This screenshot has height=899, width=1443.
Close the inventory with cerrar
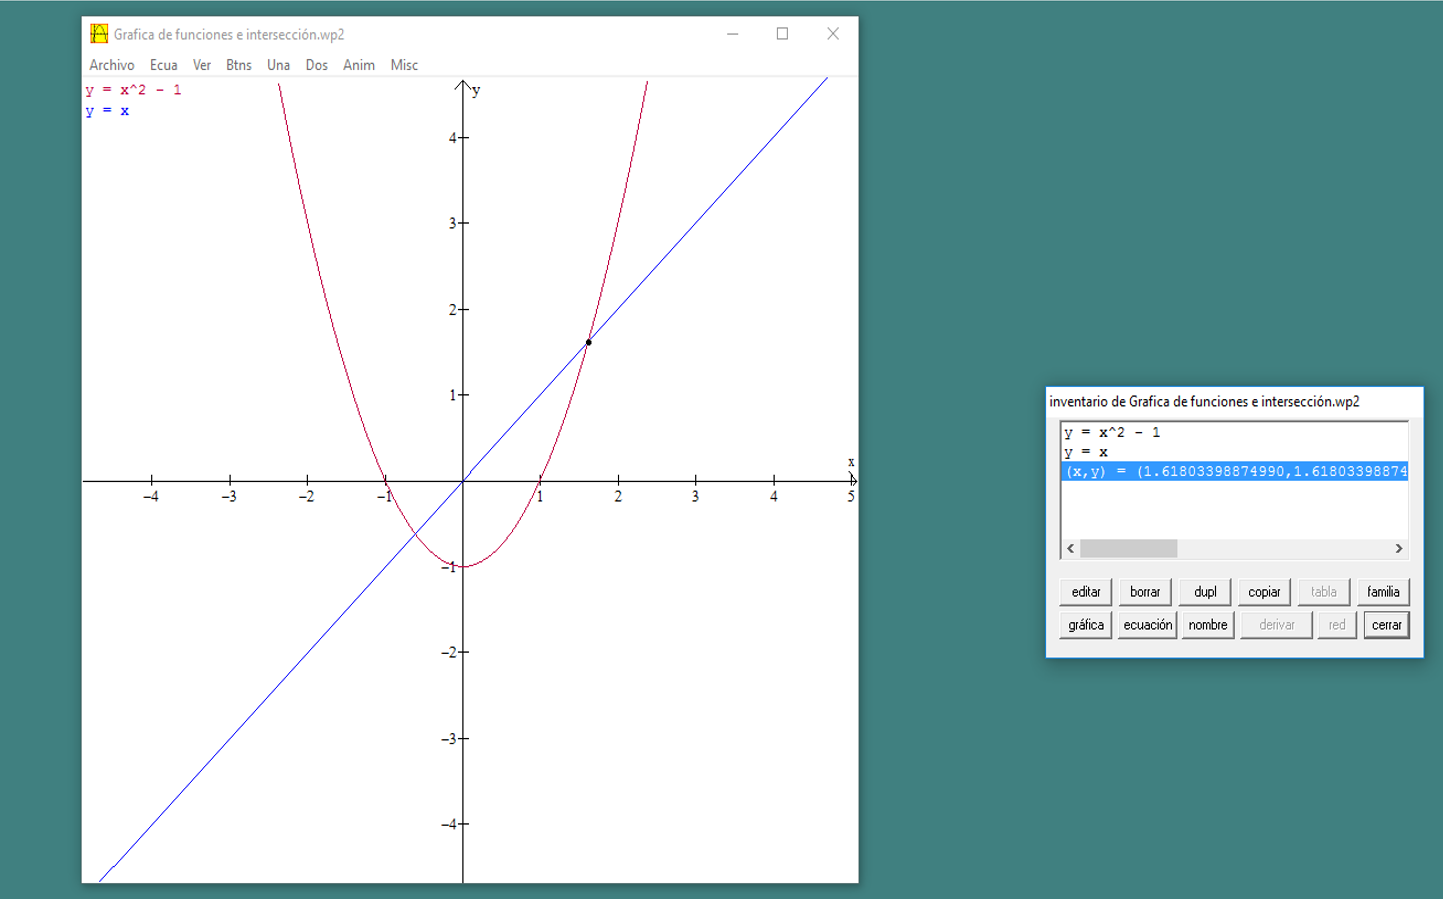pos(1386,624)
